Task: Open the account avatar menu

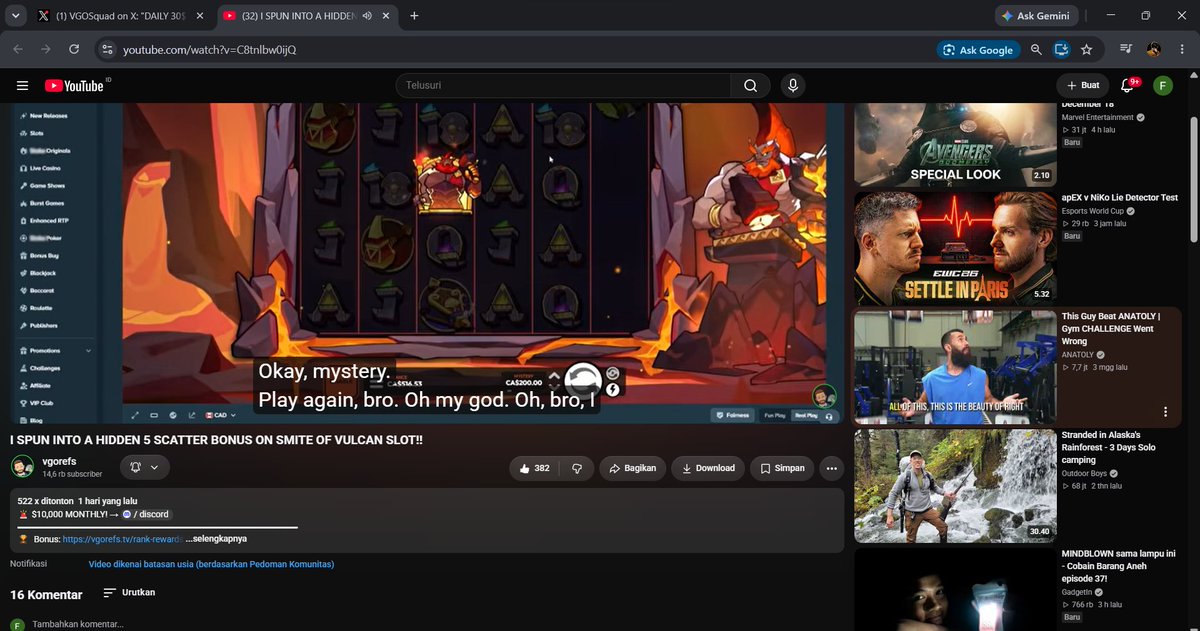Action: point(1162,86)
